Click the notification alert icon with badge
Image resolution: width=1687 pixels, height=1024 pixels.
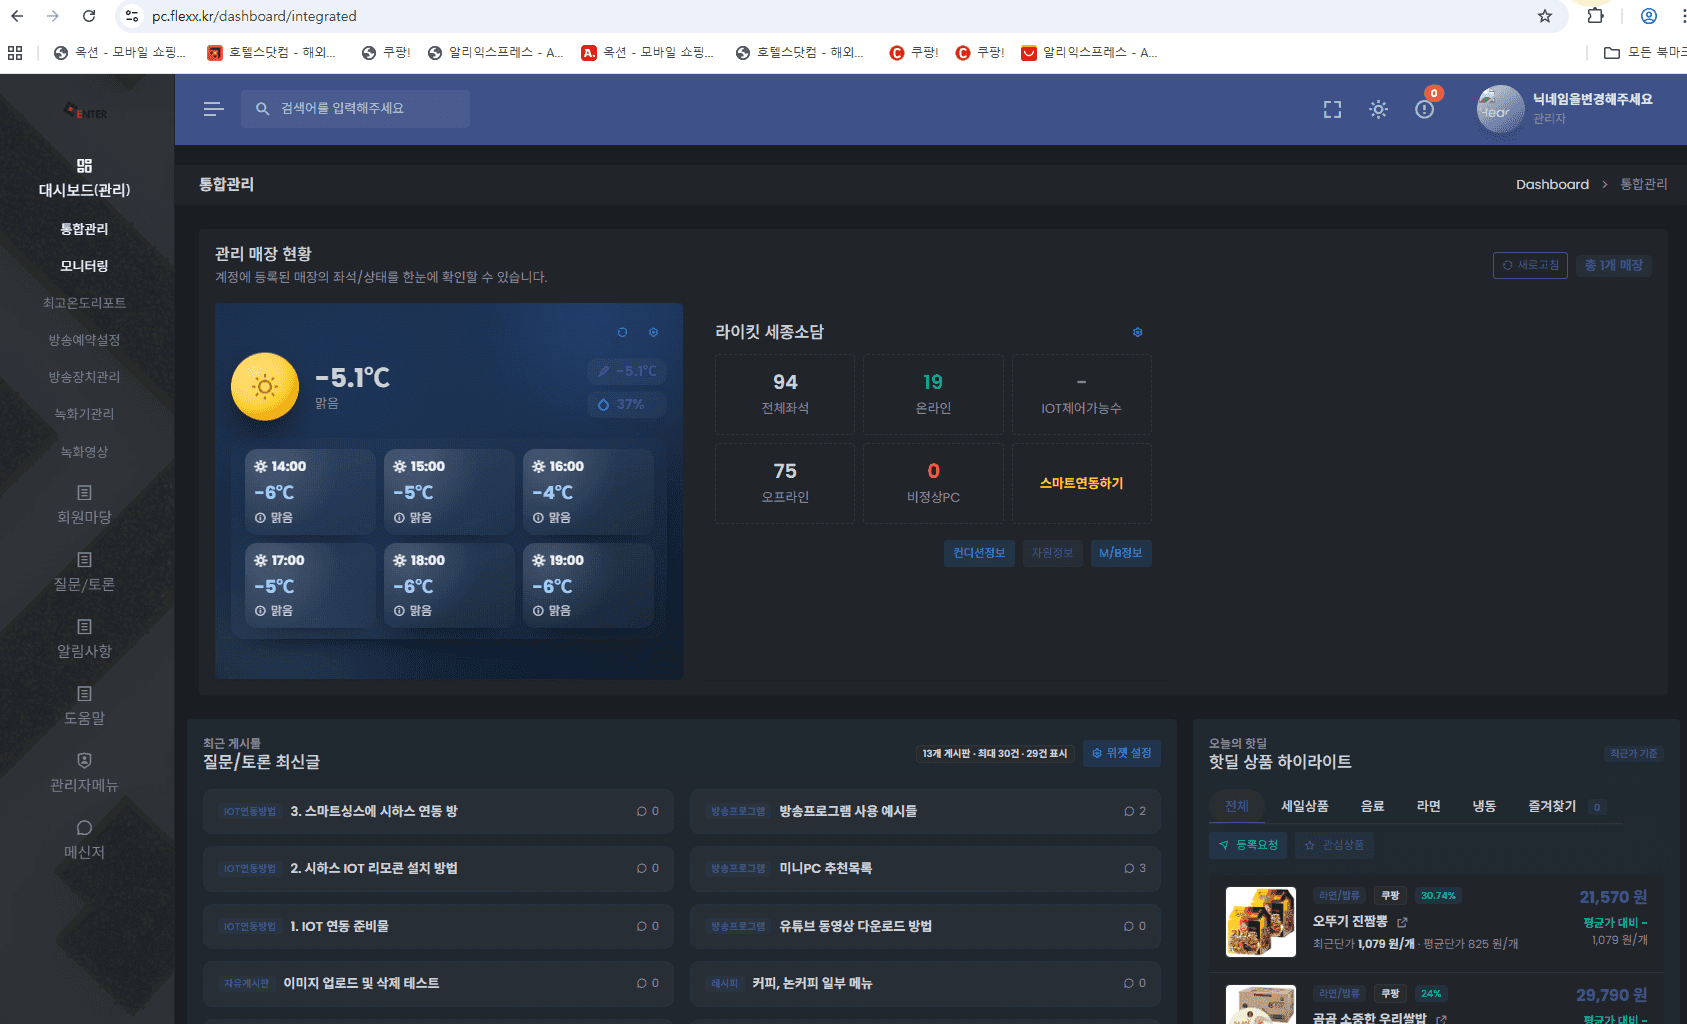tap(1425, 109)
